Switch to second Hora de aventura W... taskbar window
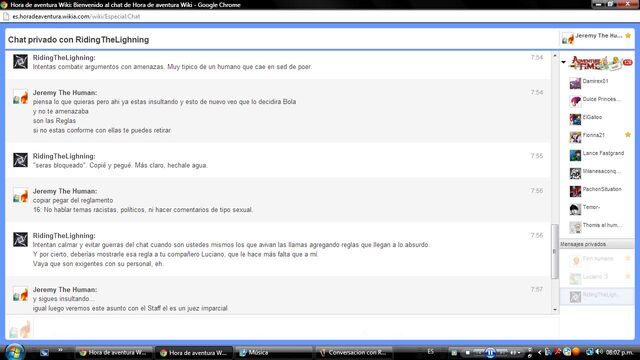Viewport: 640px width, 360px height. click(194, 353)
